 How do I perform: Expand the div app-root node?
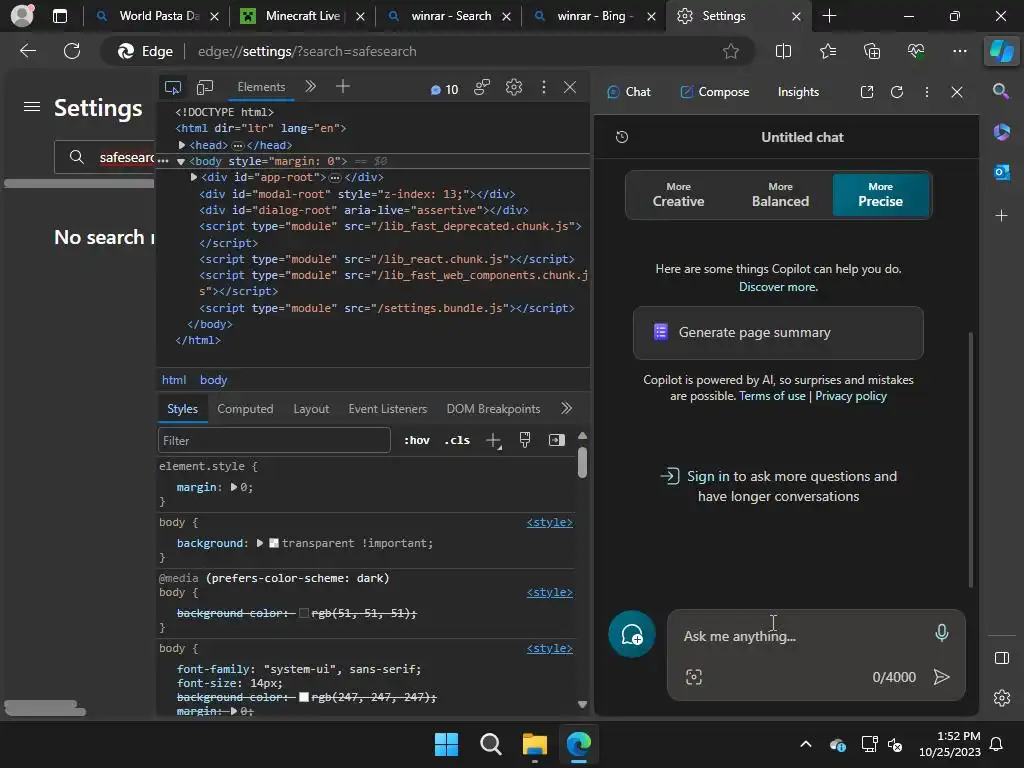coord(194,177)
